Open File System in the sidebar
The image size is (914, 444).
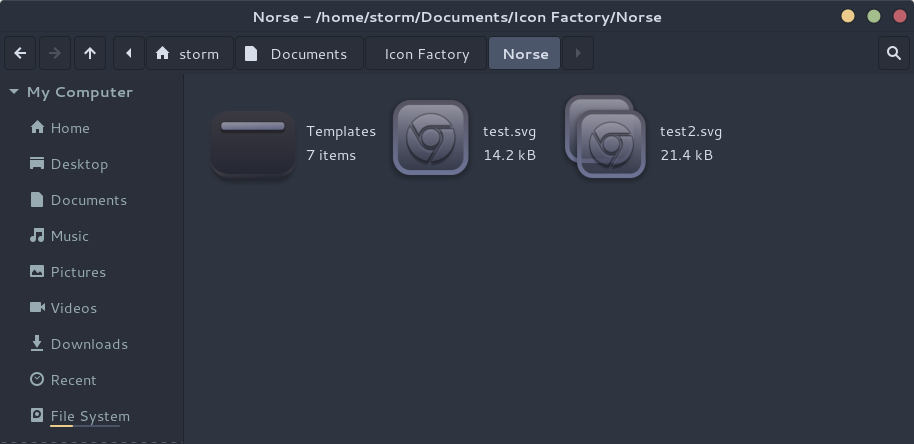92,416
